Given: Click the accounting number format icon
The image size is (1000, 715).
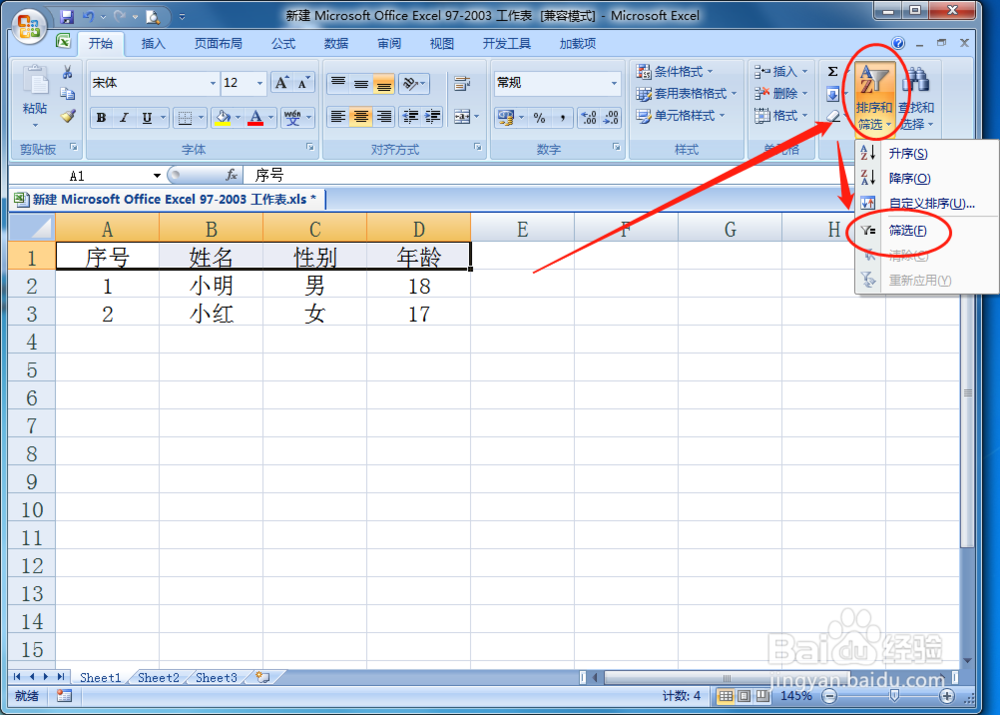Looking at the screenshot, I should pyautogui.click(x=507, y=117).
